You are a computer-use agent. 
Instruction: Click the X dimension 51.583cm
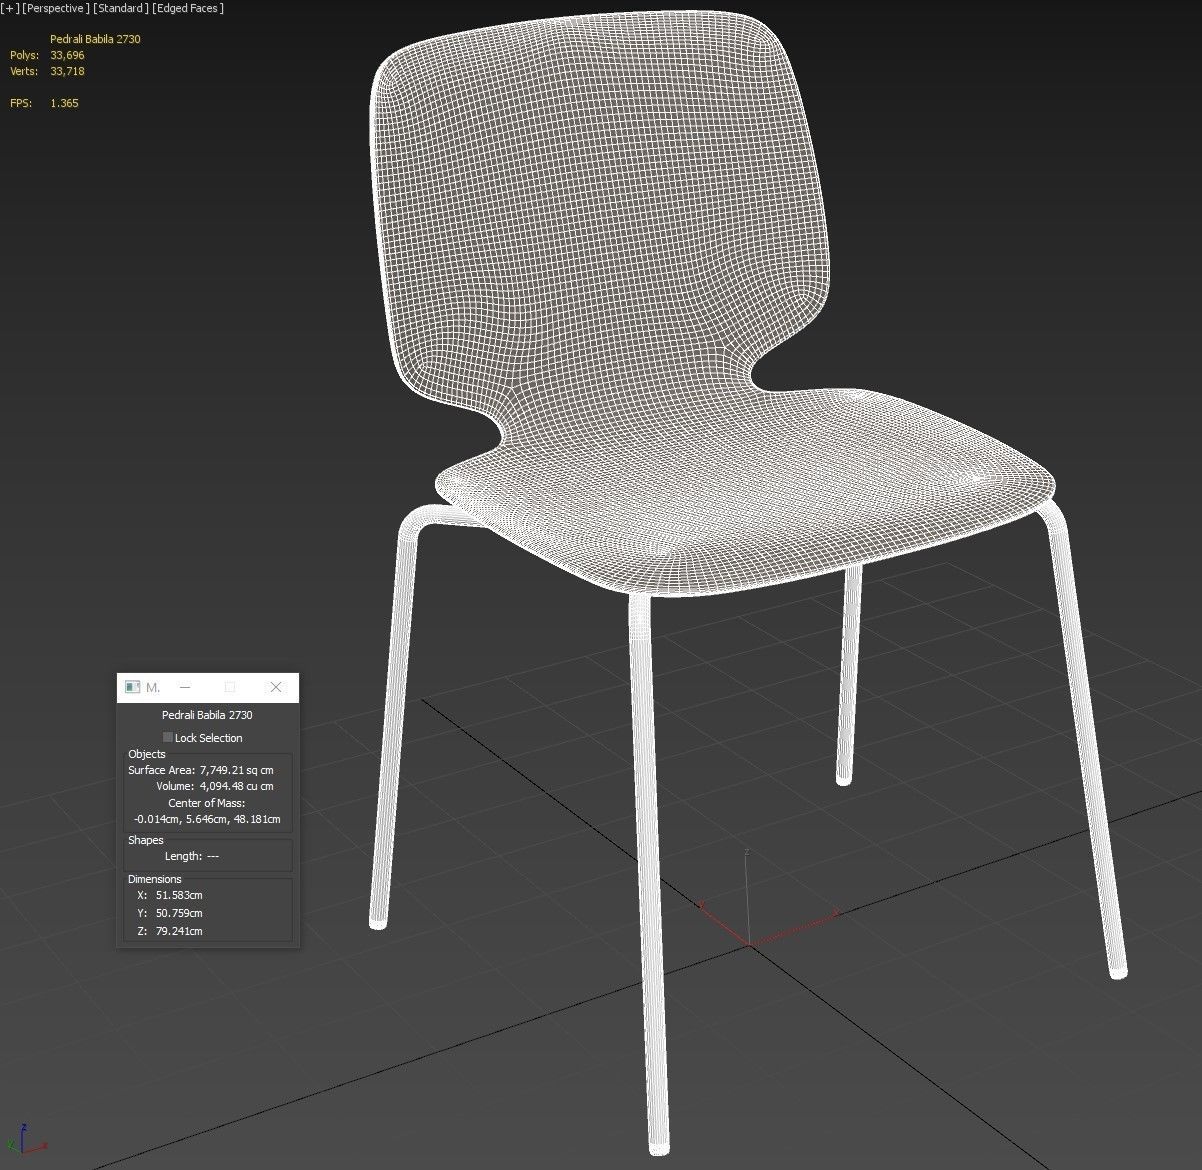[179, 895]
